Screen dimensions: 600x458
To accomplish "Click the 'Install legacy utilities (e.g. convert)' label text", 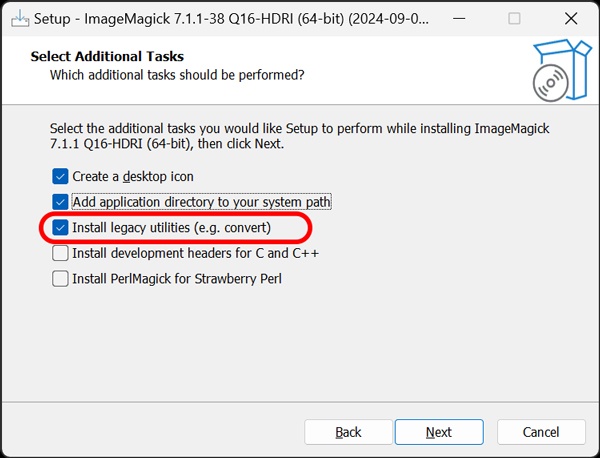I will tap(171, 228).
